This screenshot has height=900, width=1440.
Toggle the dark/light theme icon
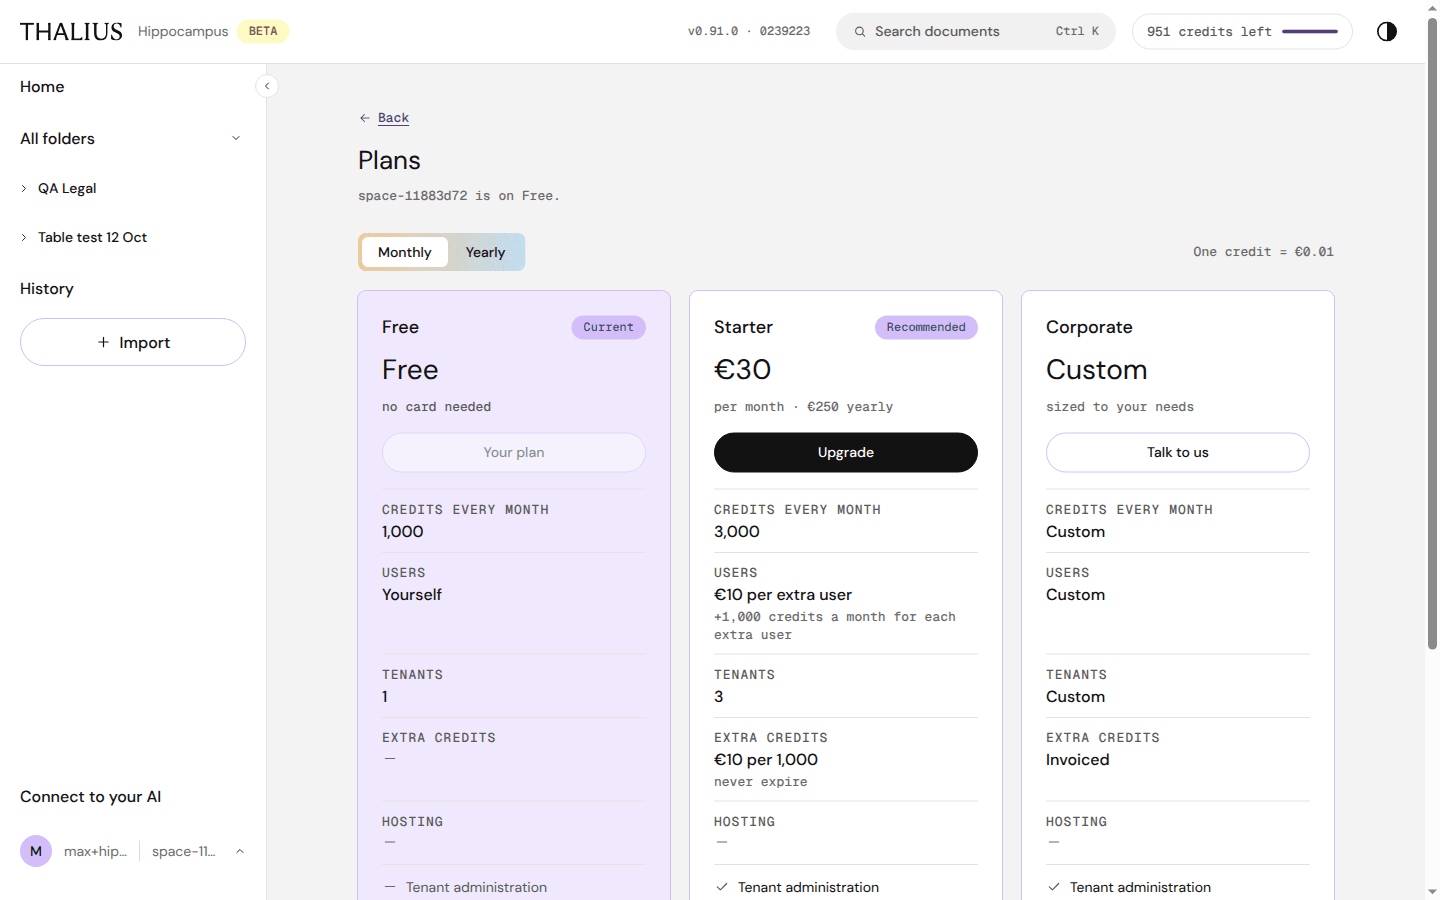[1386, 31]
